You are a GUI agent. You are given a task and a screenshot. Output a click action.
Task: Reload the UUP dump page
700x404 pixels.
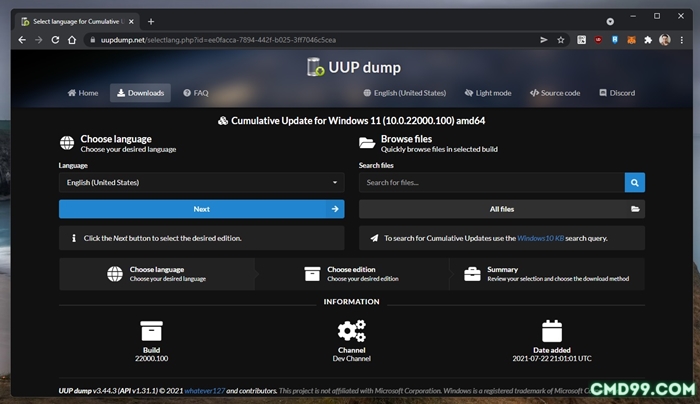pyautogui.click(x=55, y=40)
